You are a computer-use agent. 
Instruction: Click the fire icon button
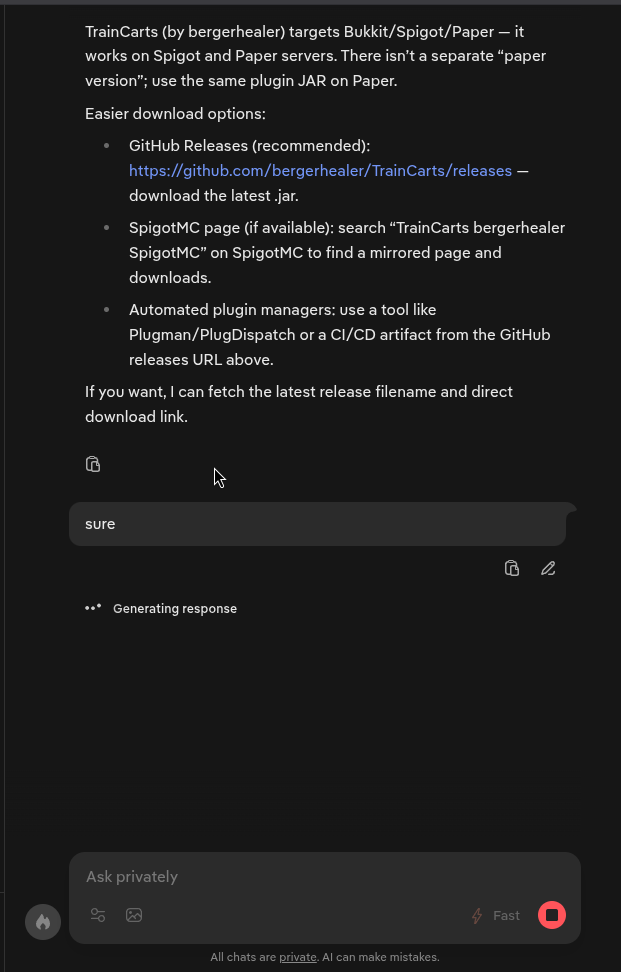43,922
